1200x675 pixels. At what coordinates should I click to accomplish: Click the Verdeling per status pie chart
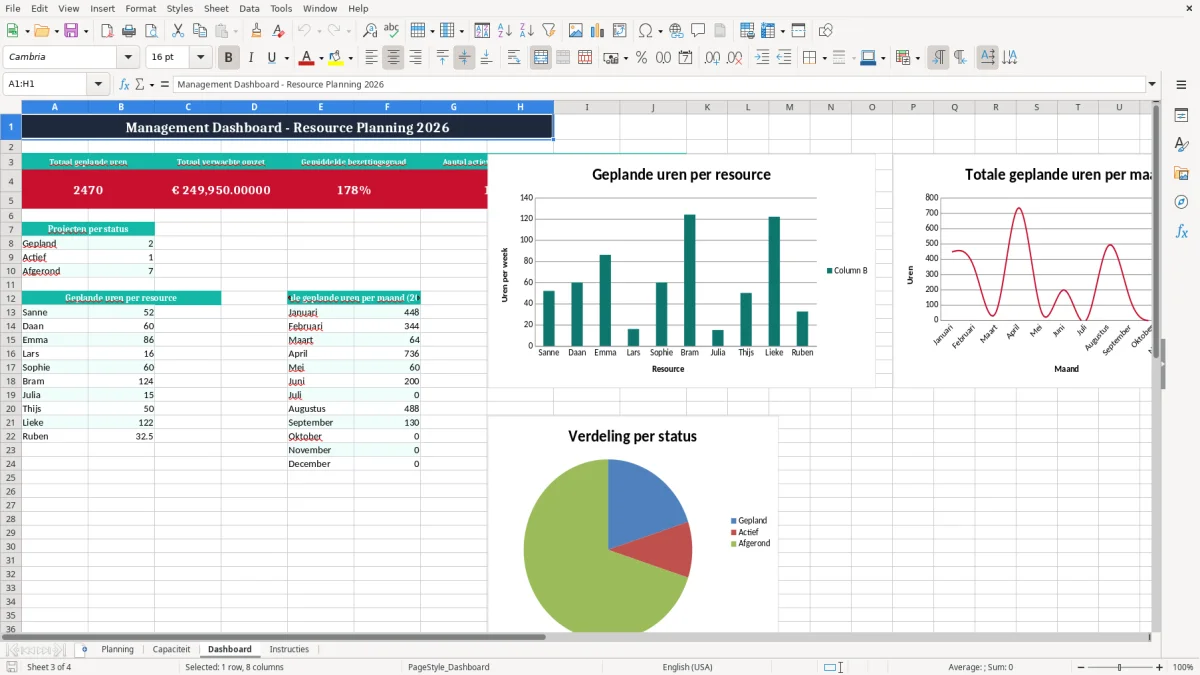coord(608,544)
